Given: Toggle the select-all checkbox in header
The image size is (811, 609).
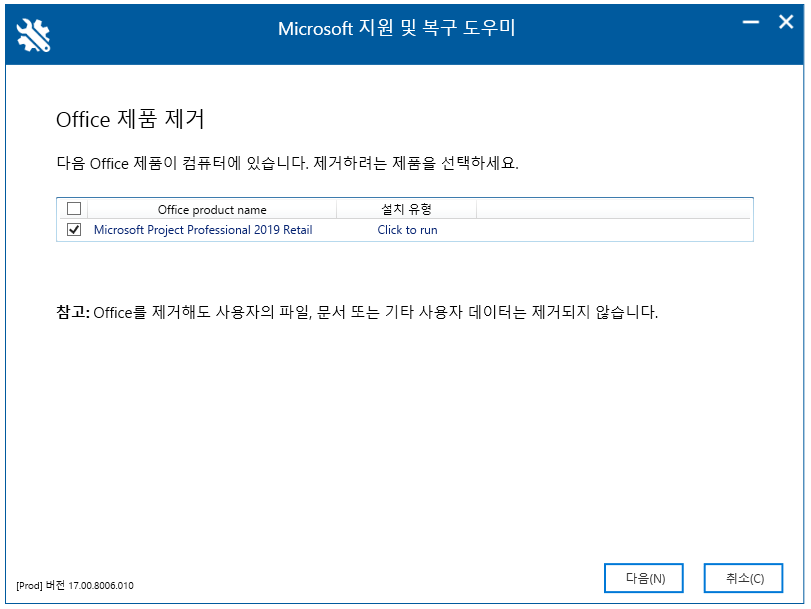Looking at the screenshot, I should click(x=74, y=209).
